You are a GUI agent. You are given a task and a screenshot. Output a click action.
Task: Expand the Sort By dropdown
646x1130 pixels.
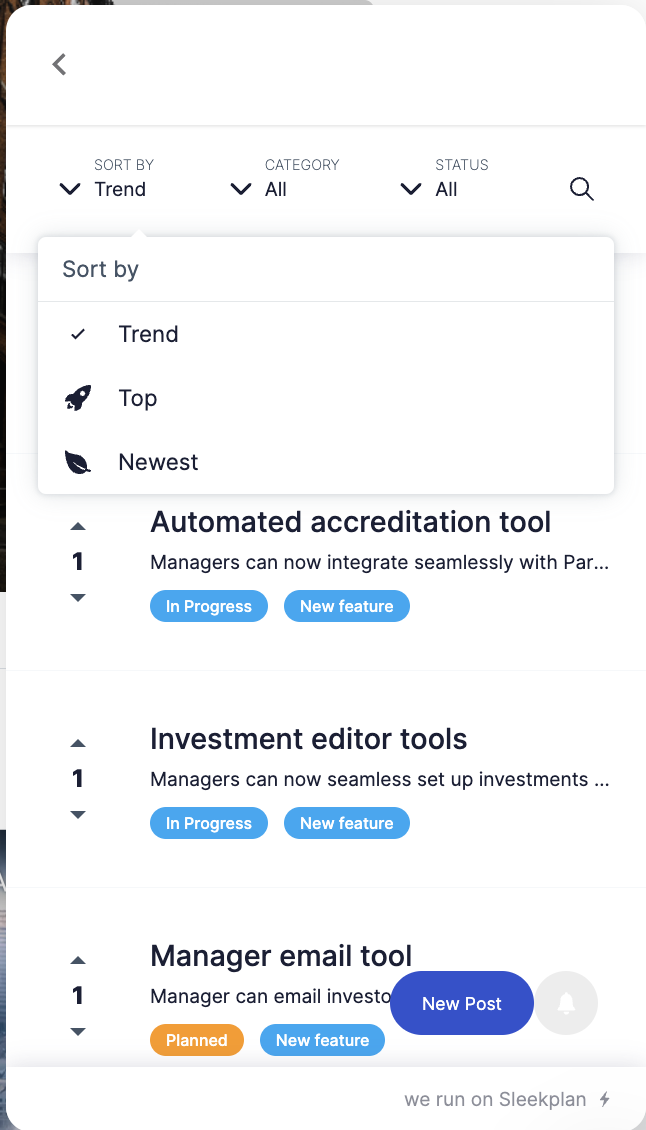tap(103, 178)
